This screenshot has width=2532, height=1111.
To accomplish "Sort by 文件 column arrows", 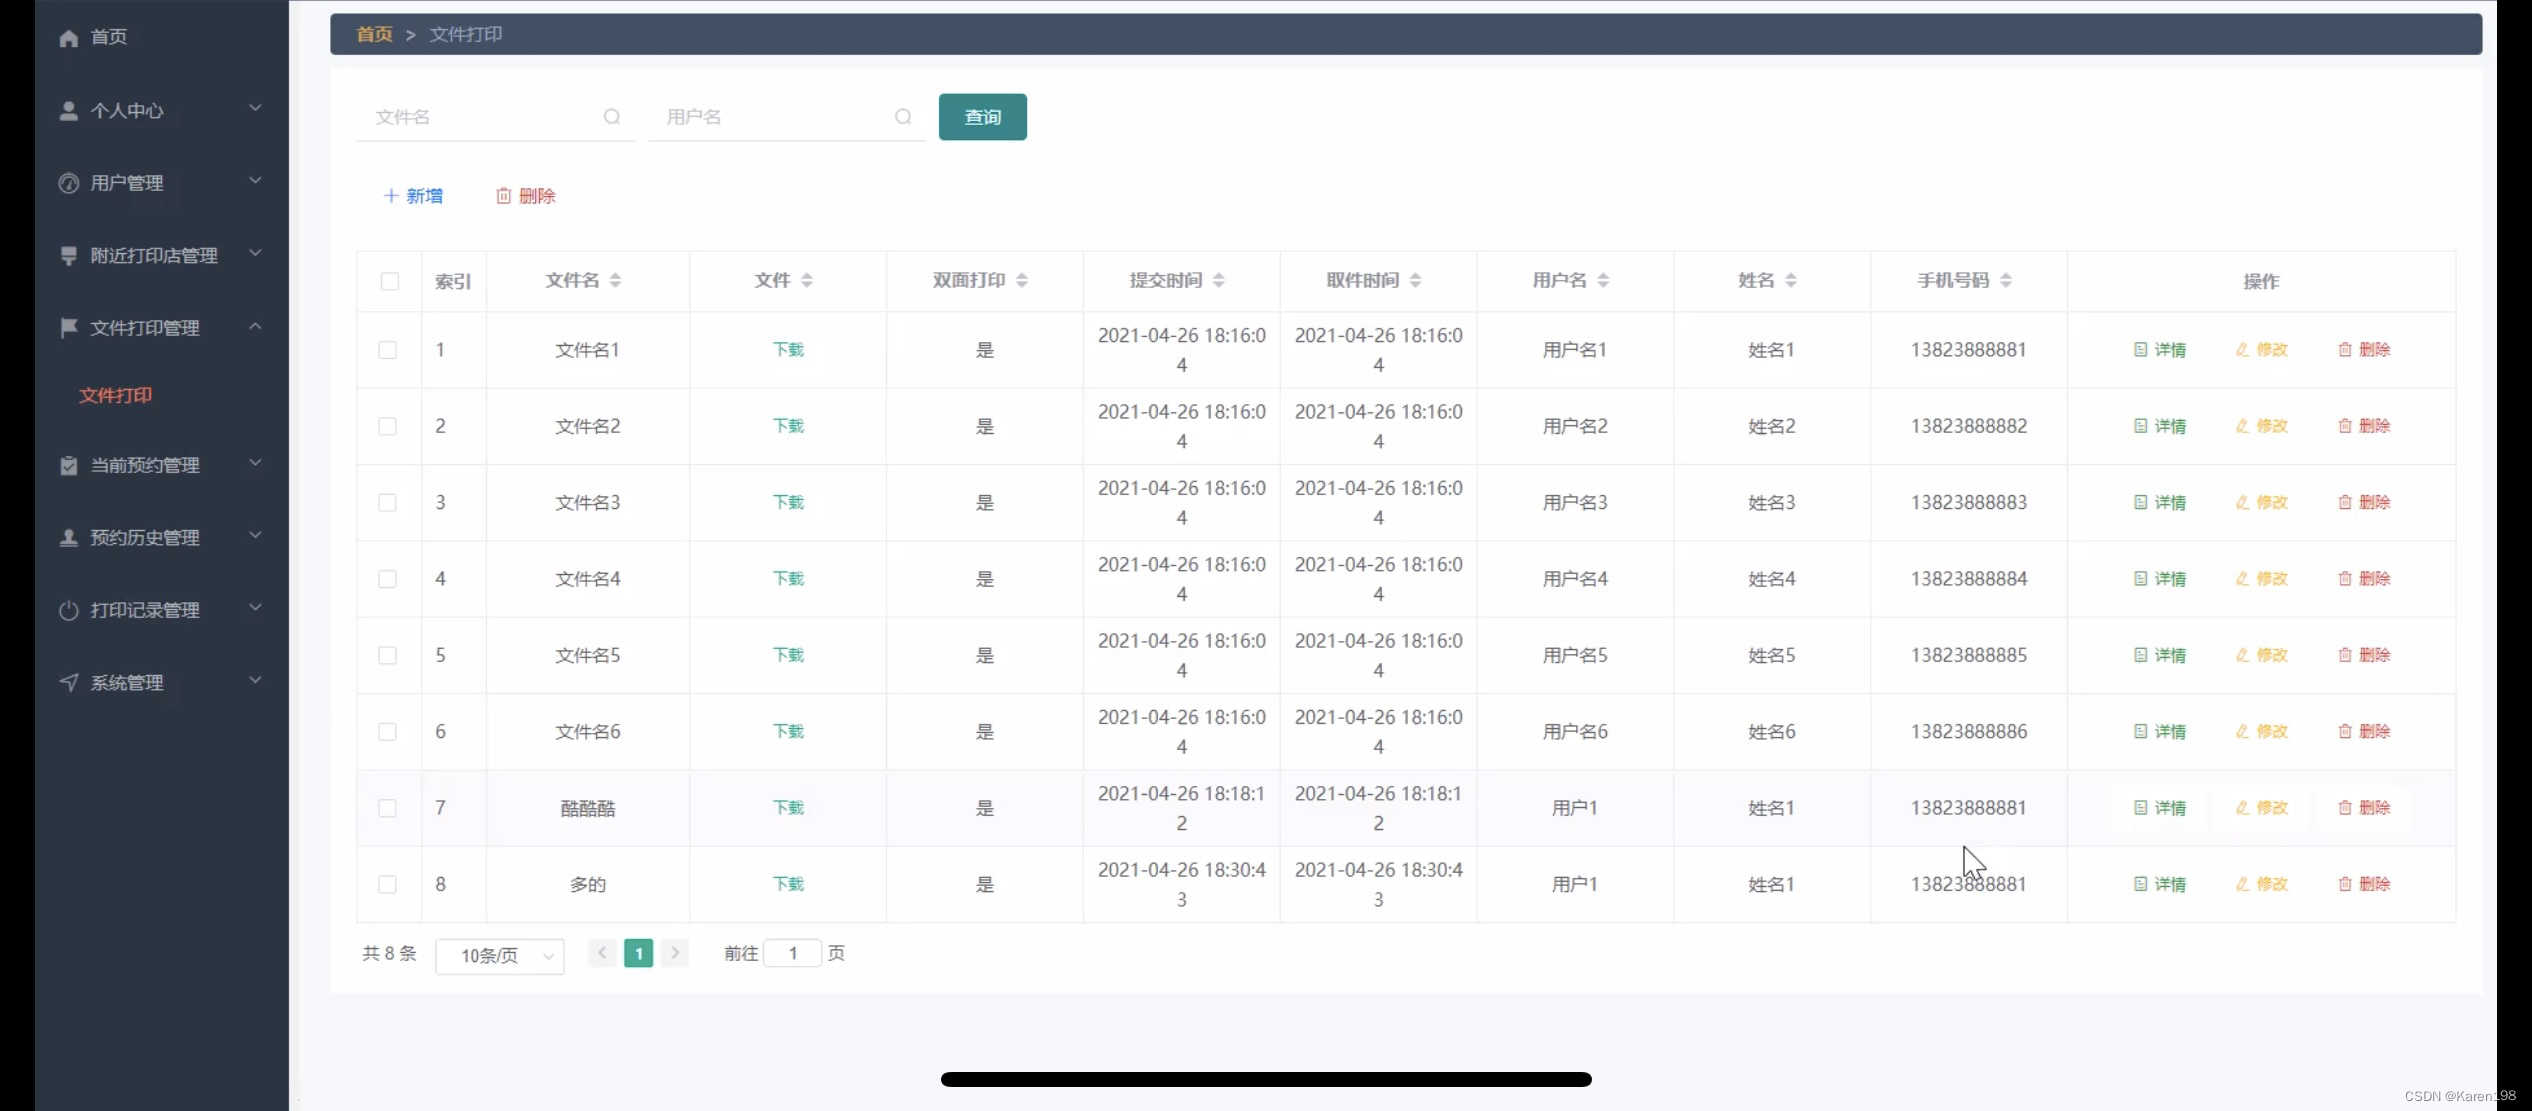I will point(806,281).
